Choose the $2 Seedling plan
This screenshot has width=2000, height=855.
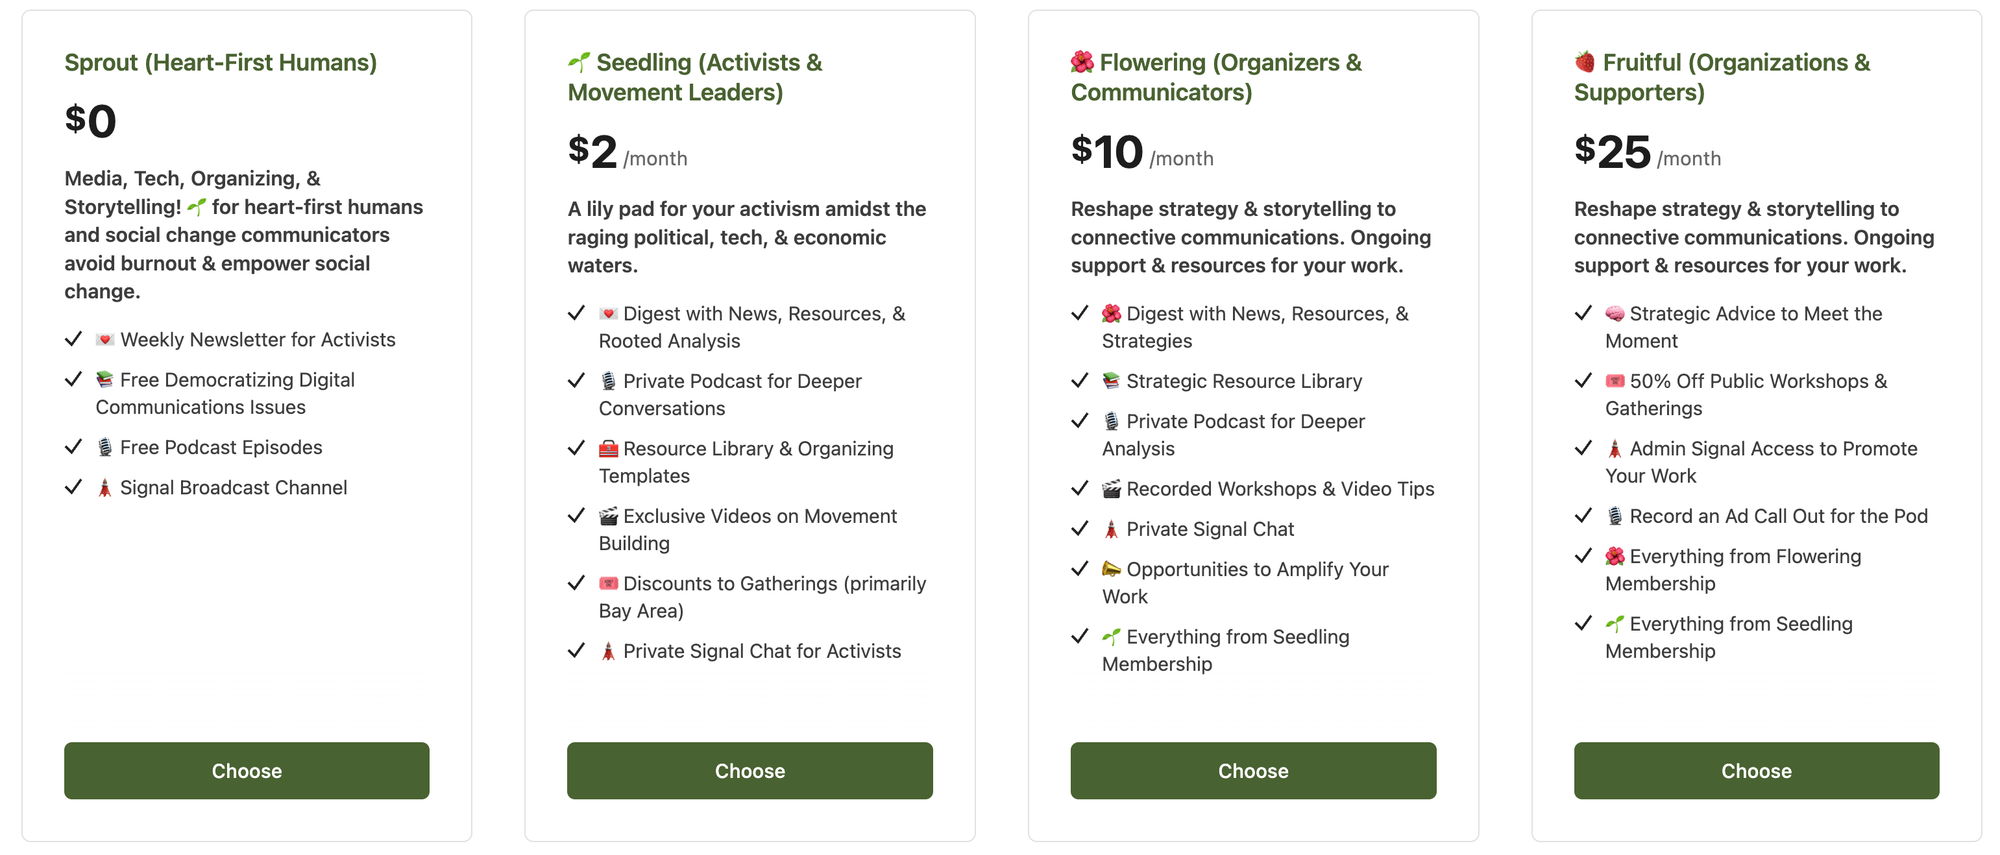750,770
